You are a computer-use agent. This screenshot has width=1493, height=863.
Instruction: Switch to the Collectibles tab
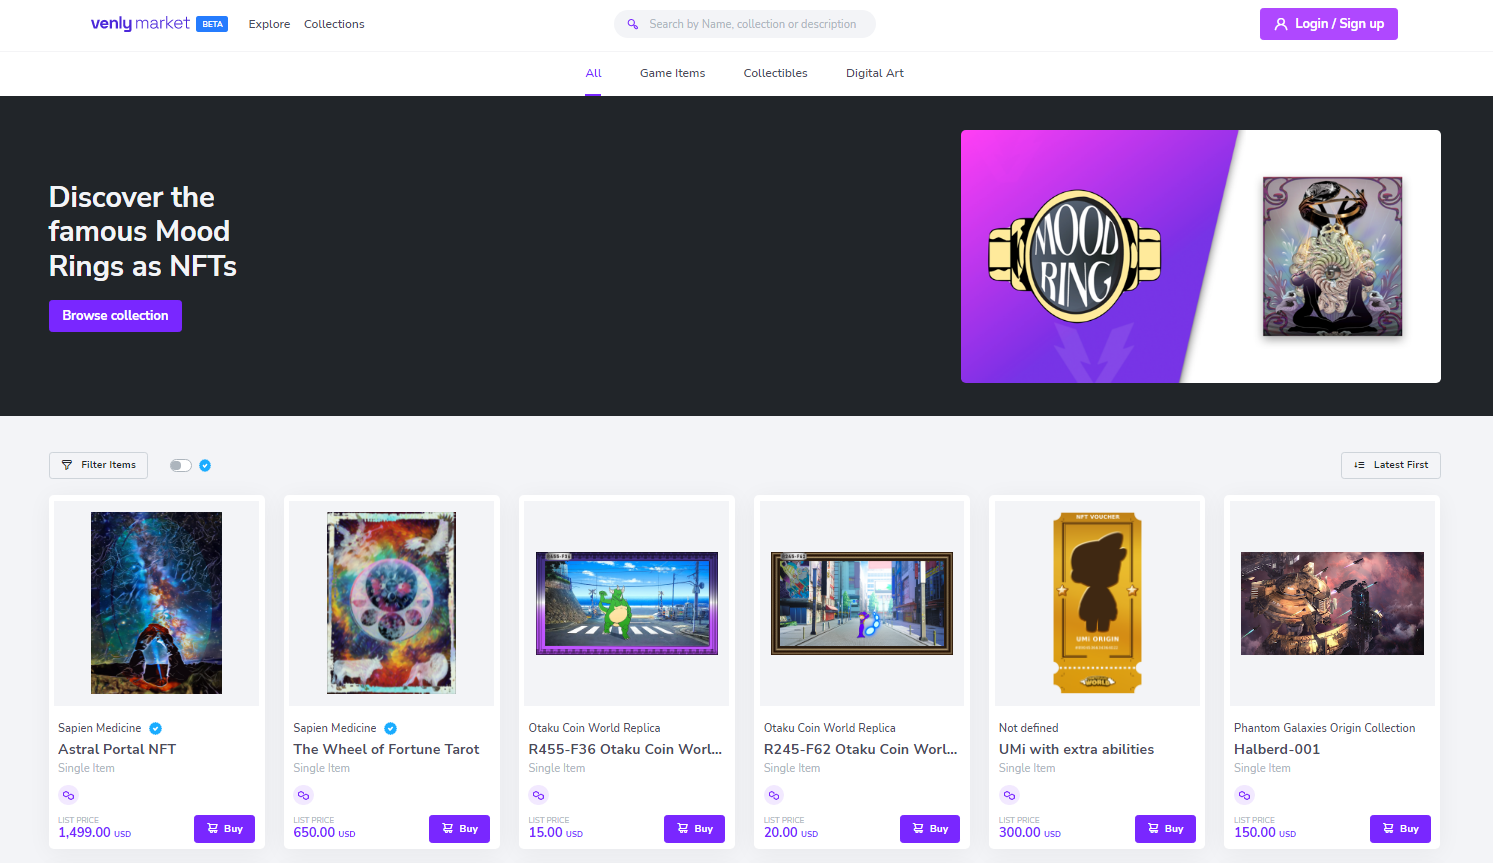point(775,73)
